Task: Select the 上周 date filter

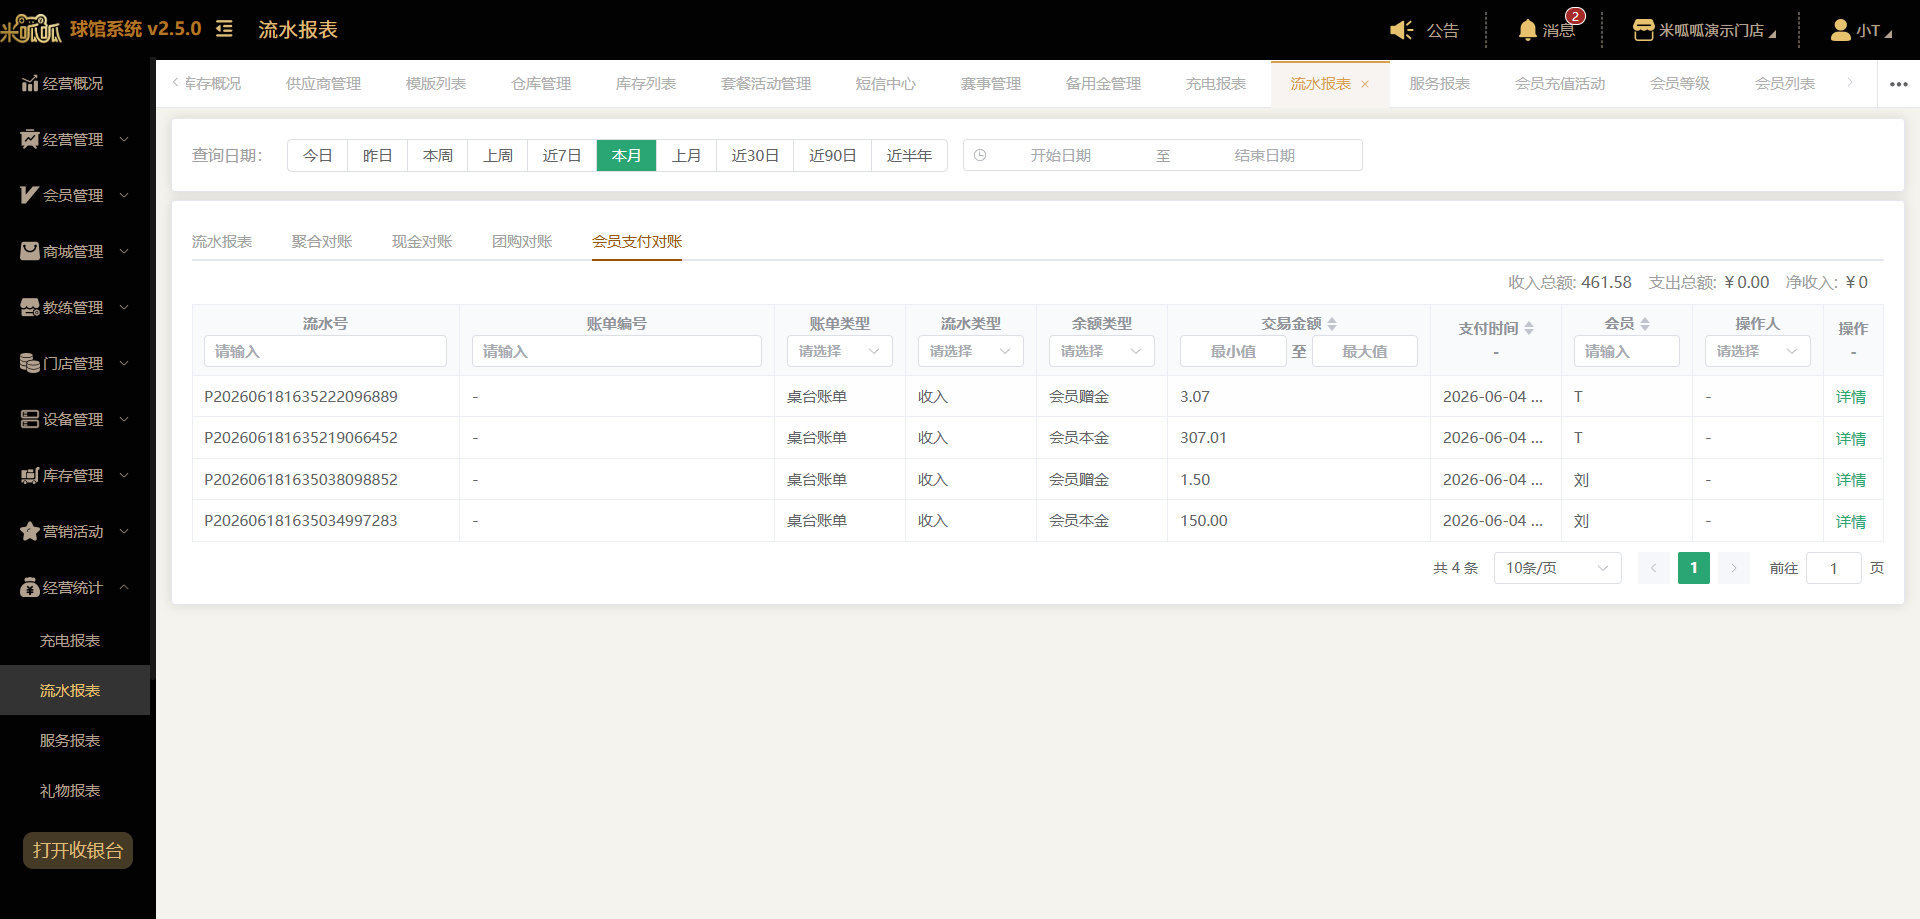Action: coord(497,155)
